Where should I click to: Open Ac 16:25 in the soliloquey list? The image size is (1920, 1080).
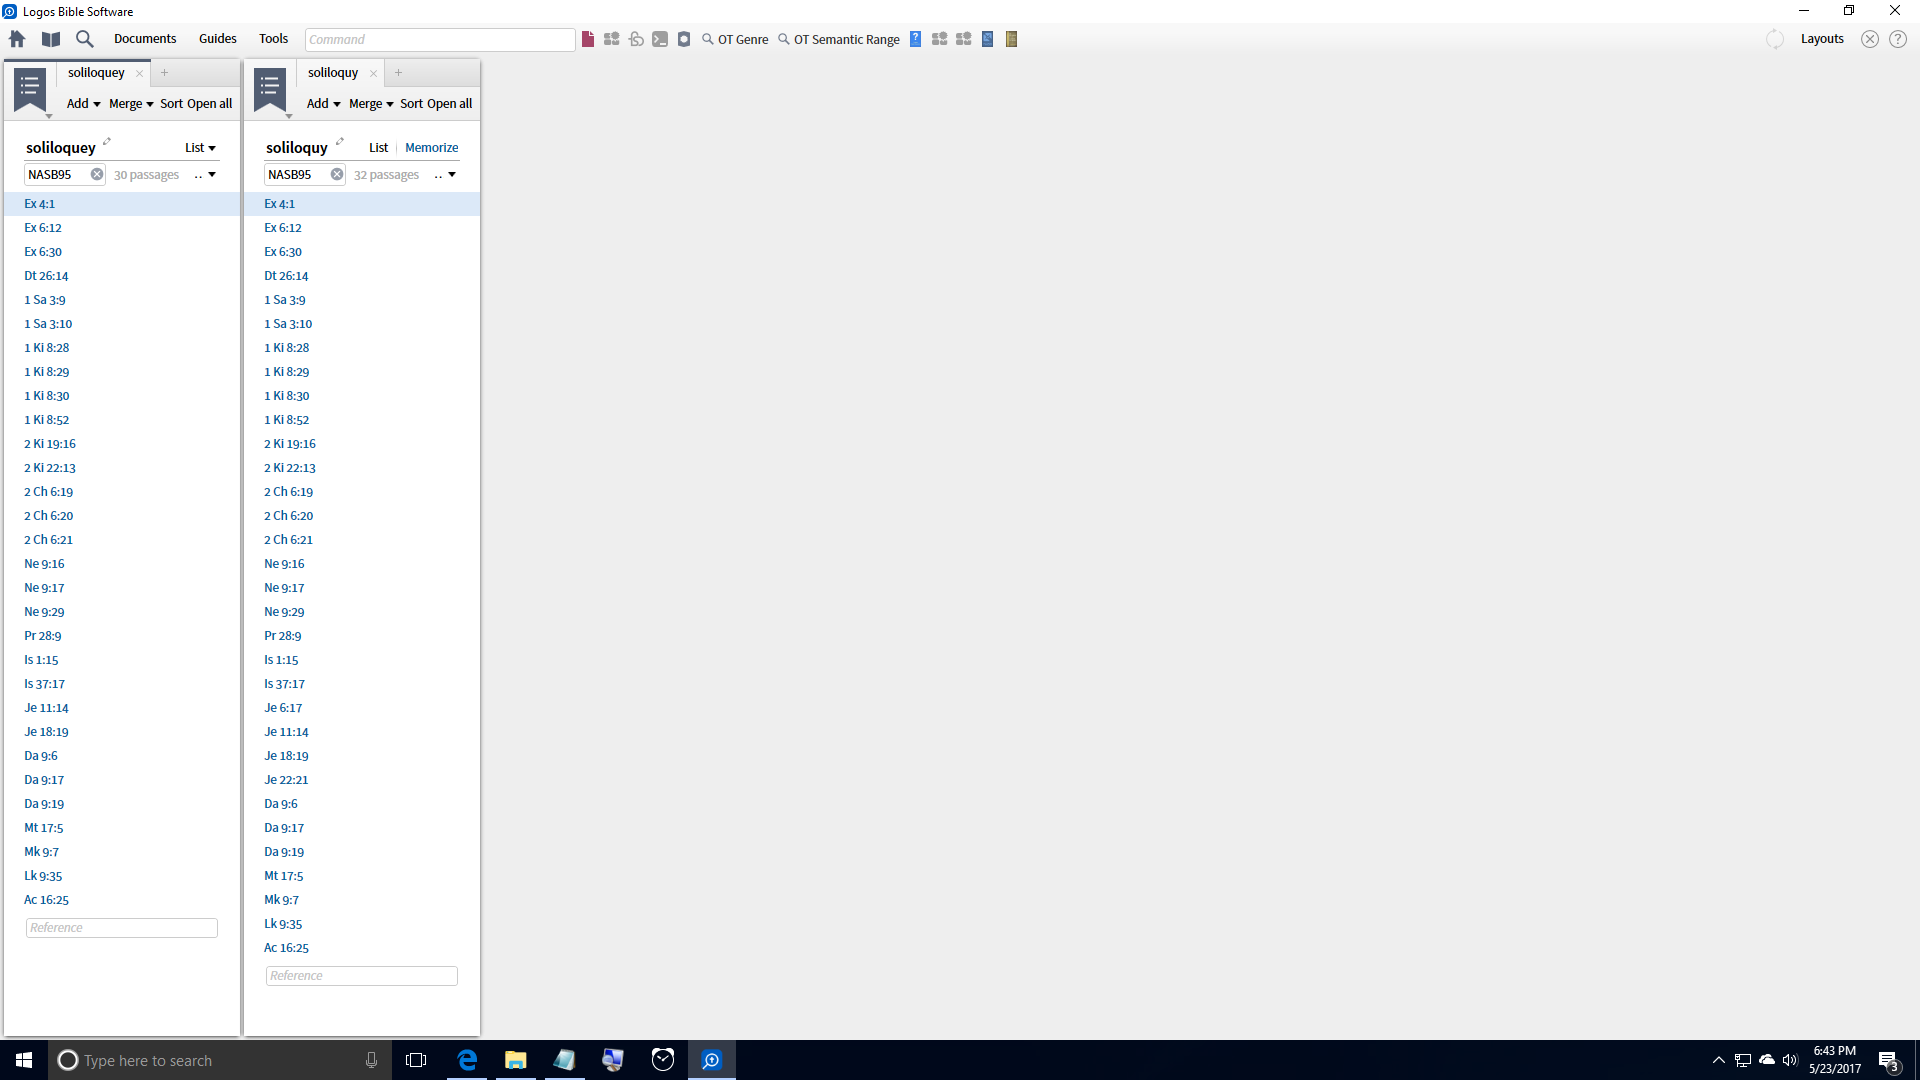[x=46, y=900]
